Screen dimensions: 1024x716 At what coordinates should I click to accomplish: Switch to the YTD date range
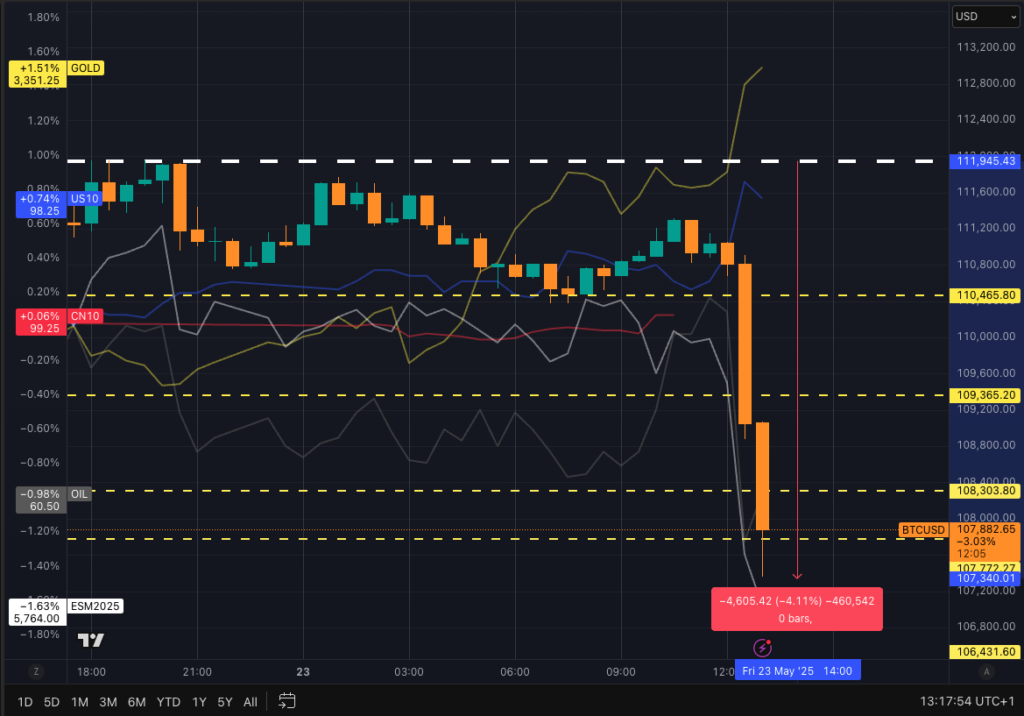[x=166, y=702]
